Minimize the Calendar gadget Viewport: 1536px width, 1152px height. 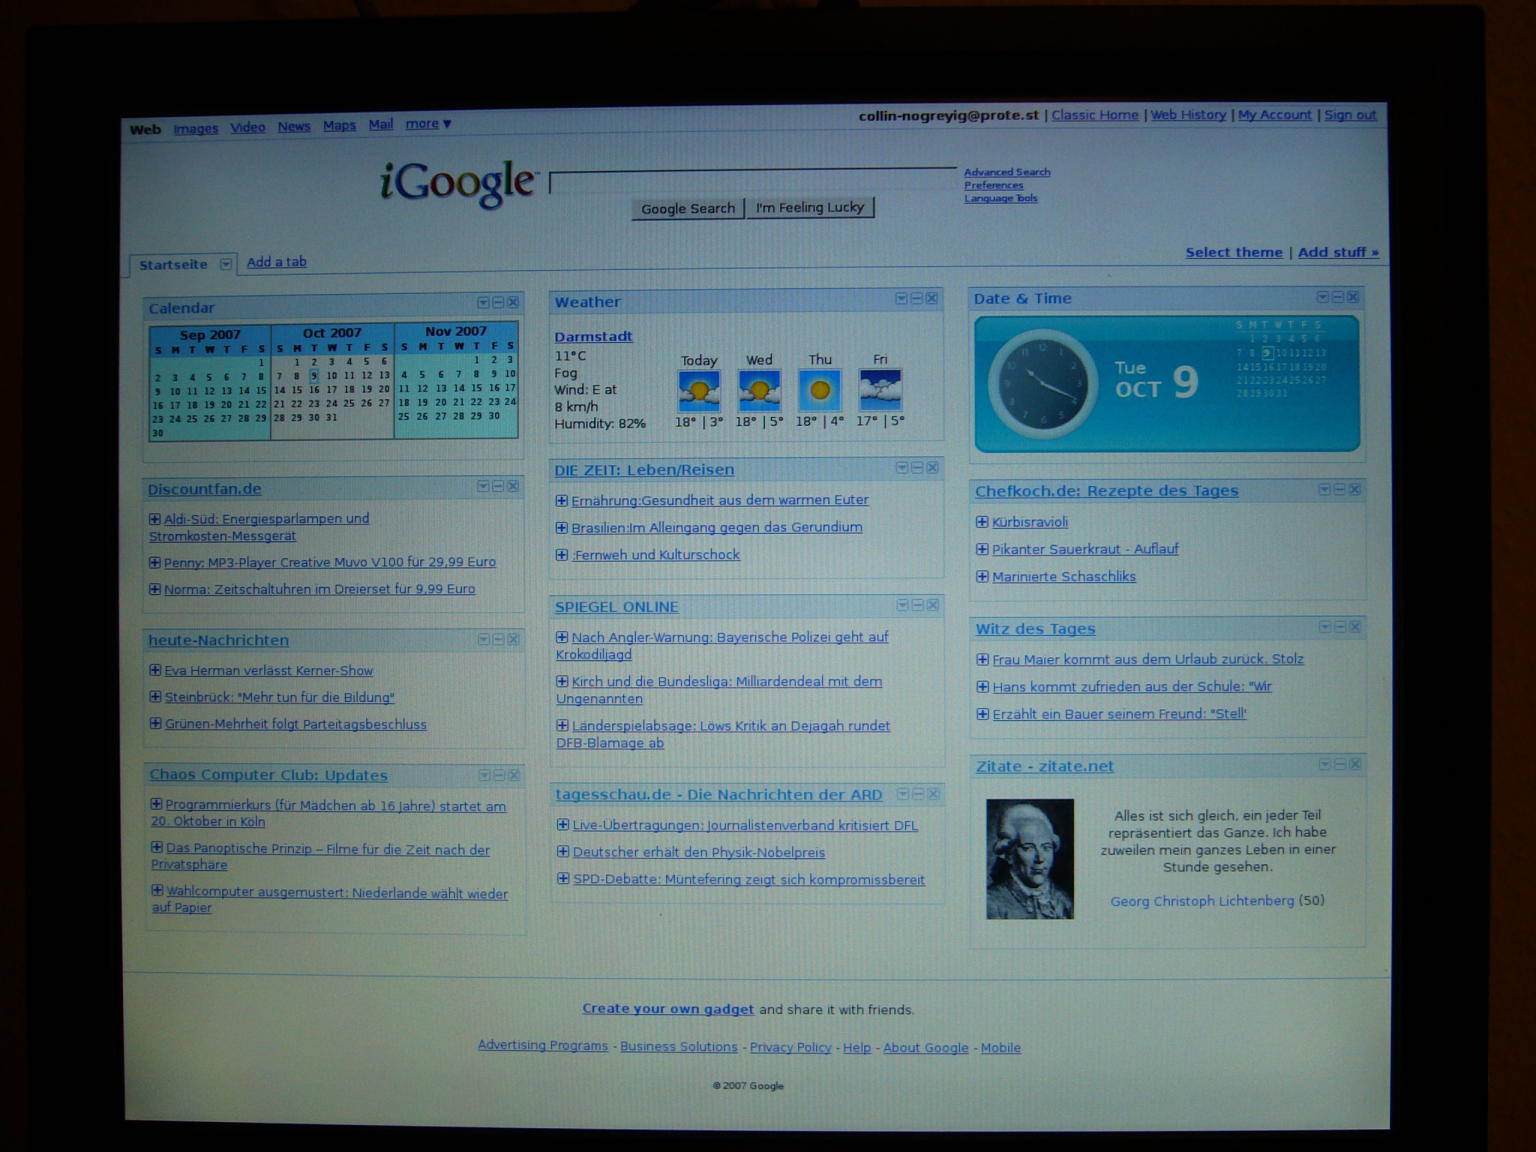coord(498,303)
